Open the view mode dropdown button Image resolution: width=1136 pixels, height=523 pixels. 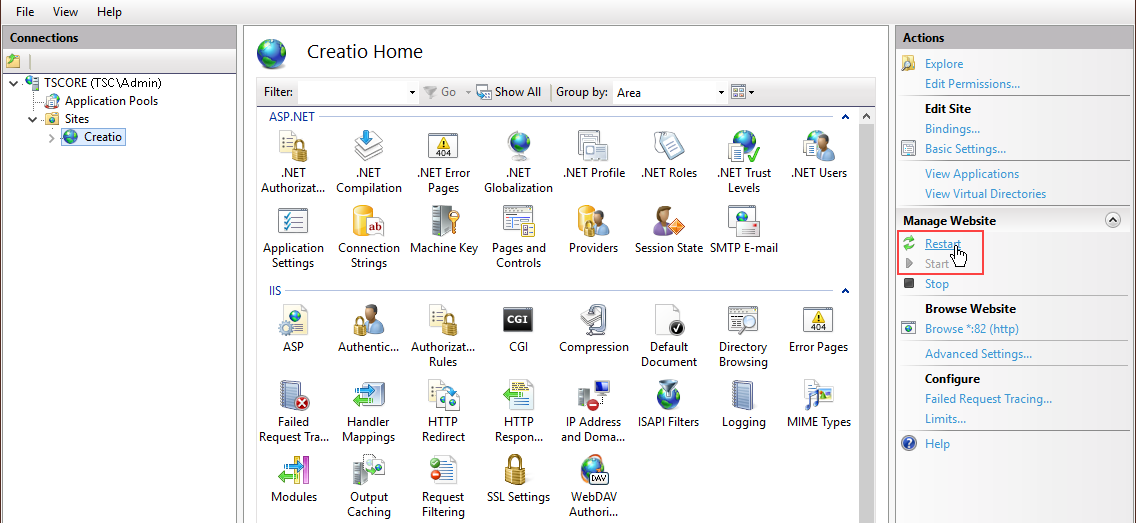743,92
